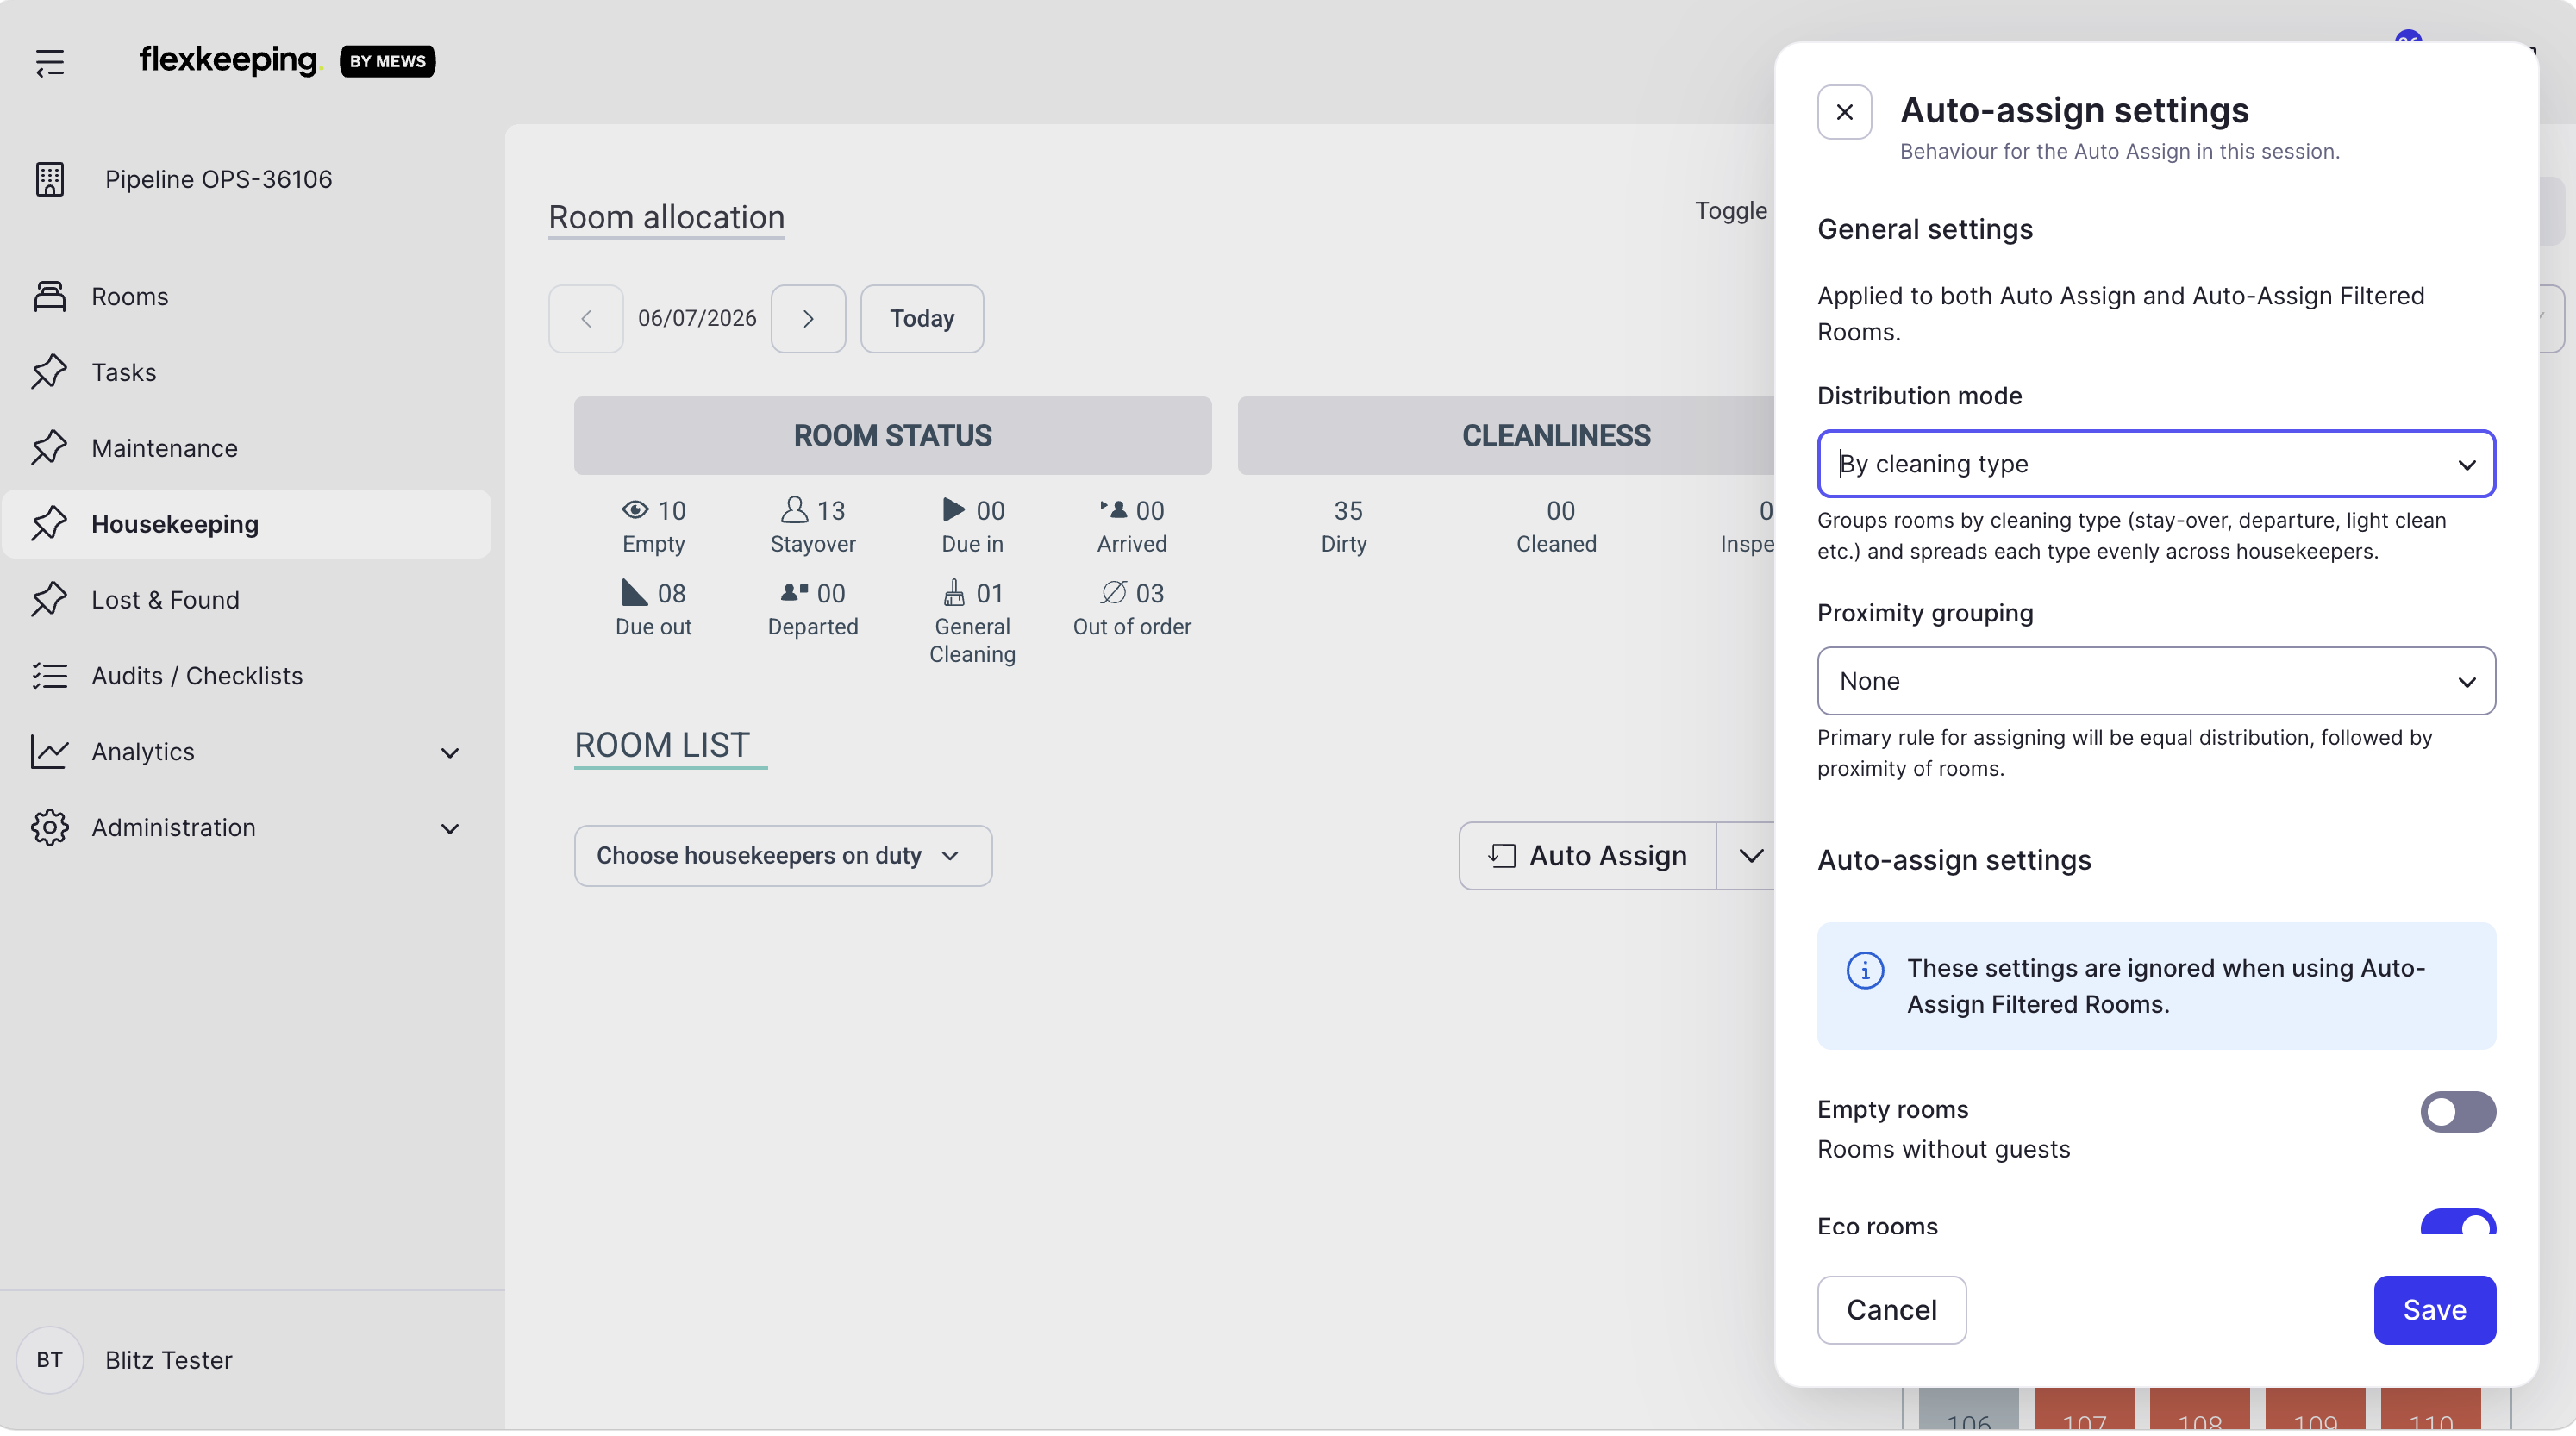The width and height of the screenshot is (2576, 1436).
Task: Open the Auto Assign options arrow
Action: coord(1750,856)
